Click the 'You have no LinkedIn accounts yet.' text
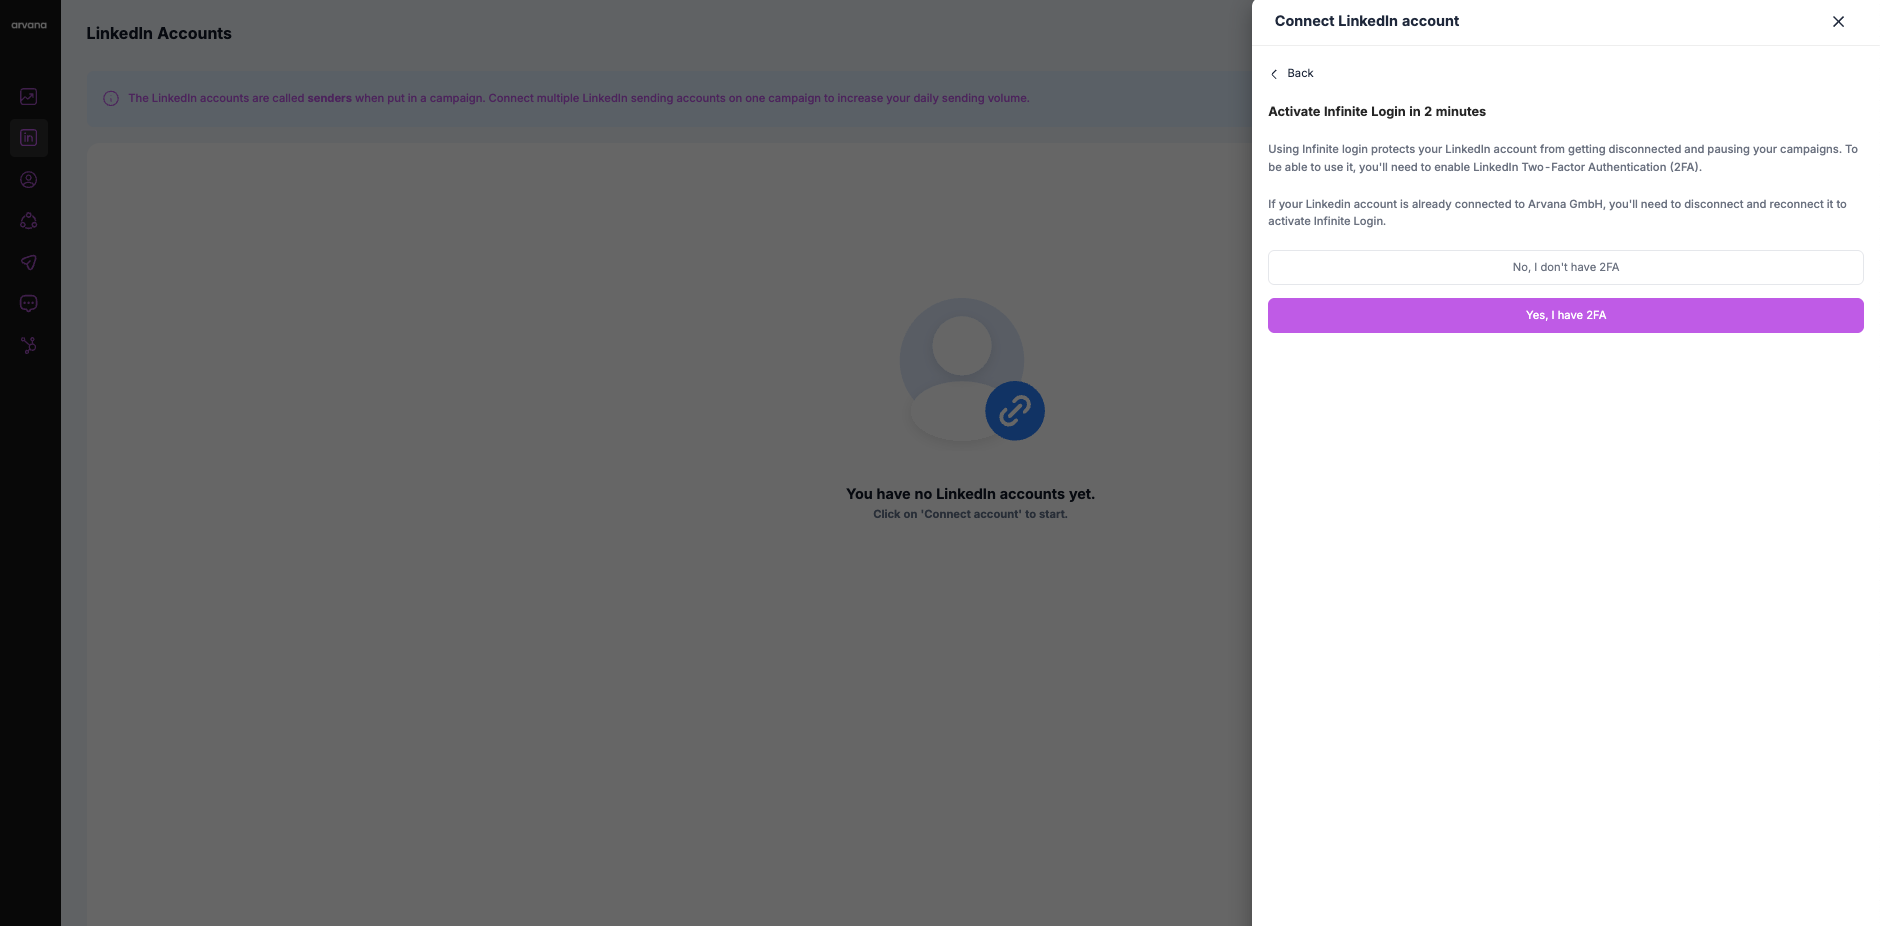The image size is (1880, 926). (x=970, y=494)
